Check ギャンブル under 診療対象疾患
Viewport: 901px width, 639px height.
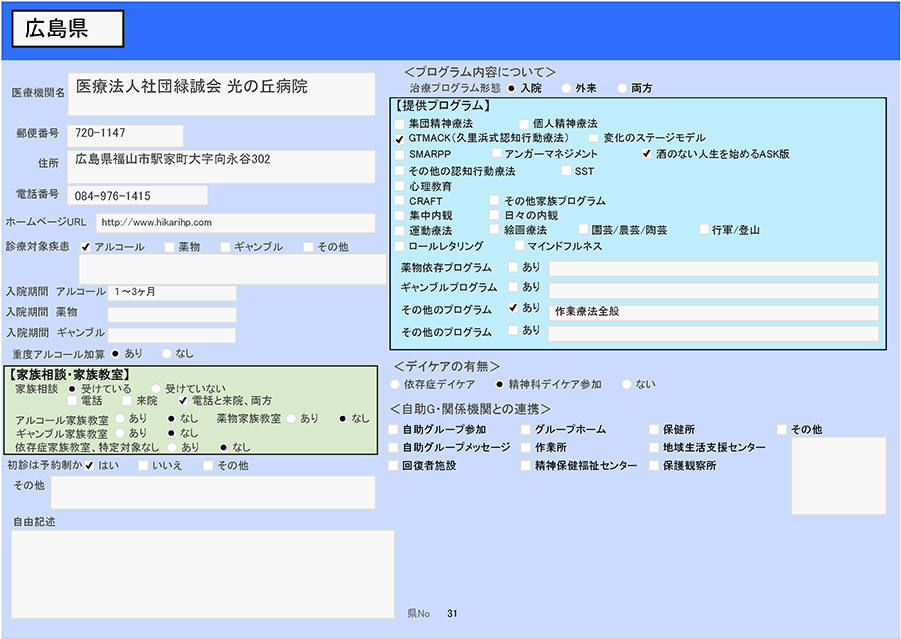pyautogui.click(x=225, y=247)
